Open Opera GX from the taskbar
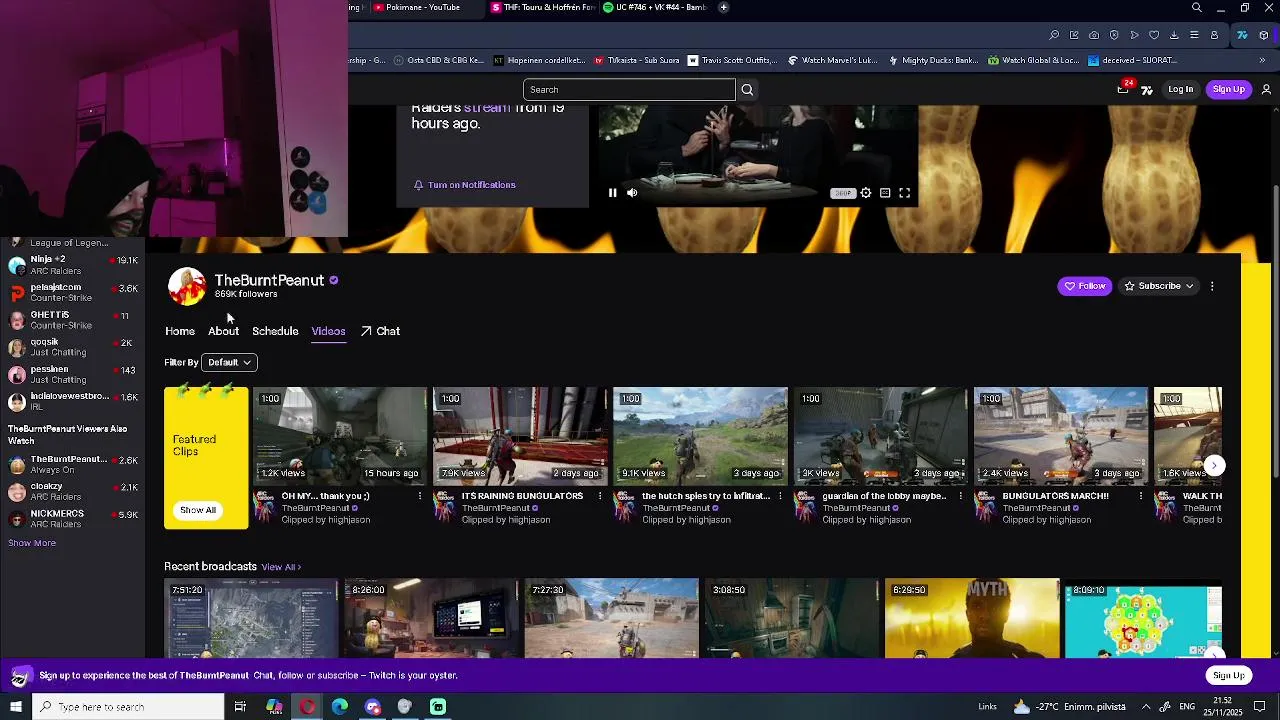The height and width of the screenshot is (720, 1280). click(307, 707)
